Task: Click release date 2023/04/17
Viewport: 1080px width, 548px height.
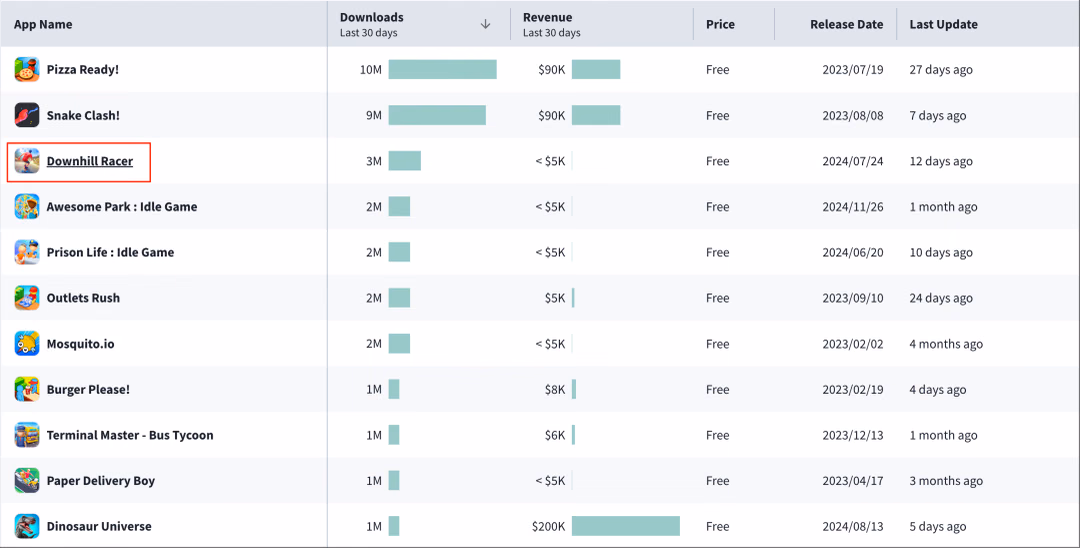Action: (x=853, y=481)
